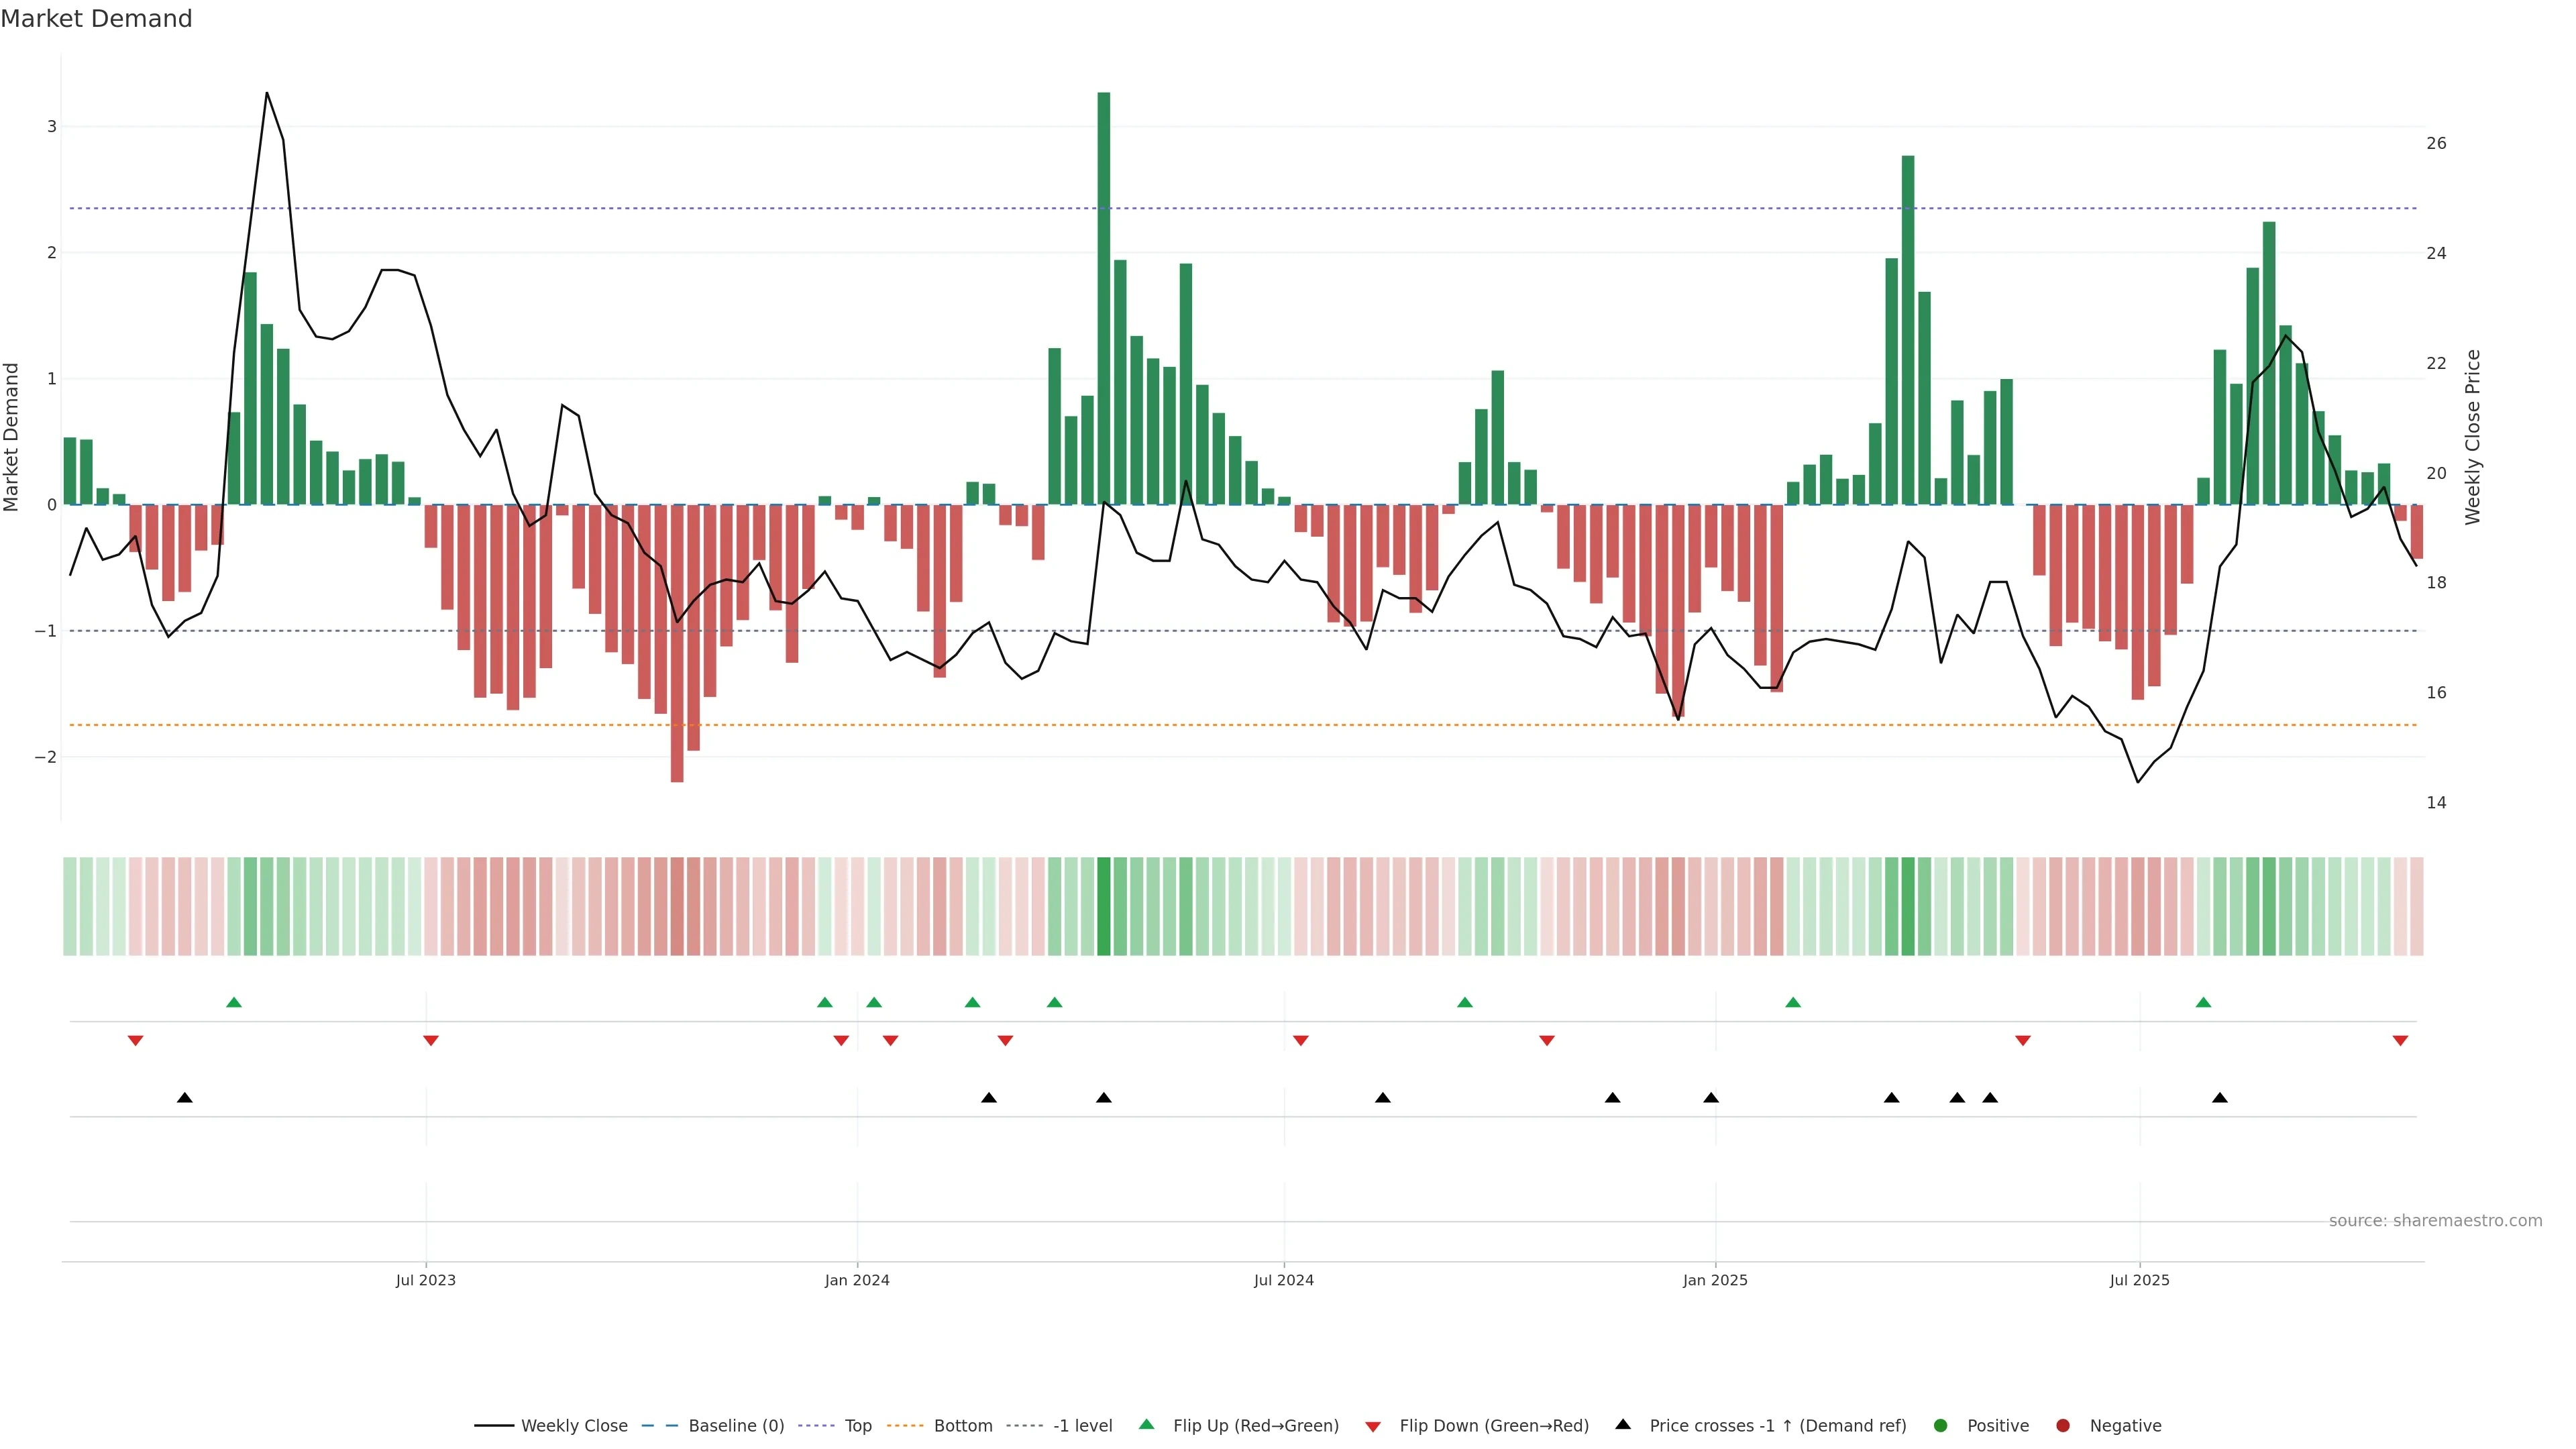Click the tallest green demand bar above 3
2576x1449 pixels.
pos(1104,300)
